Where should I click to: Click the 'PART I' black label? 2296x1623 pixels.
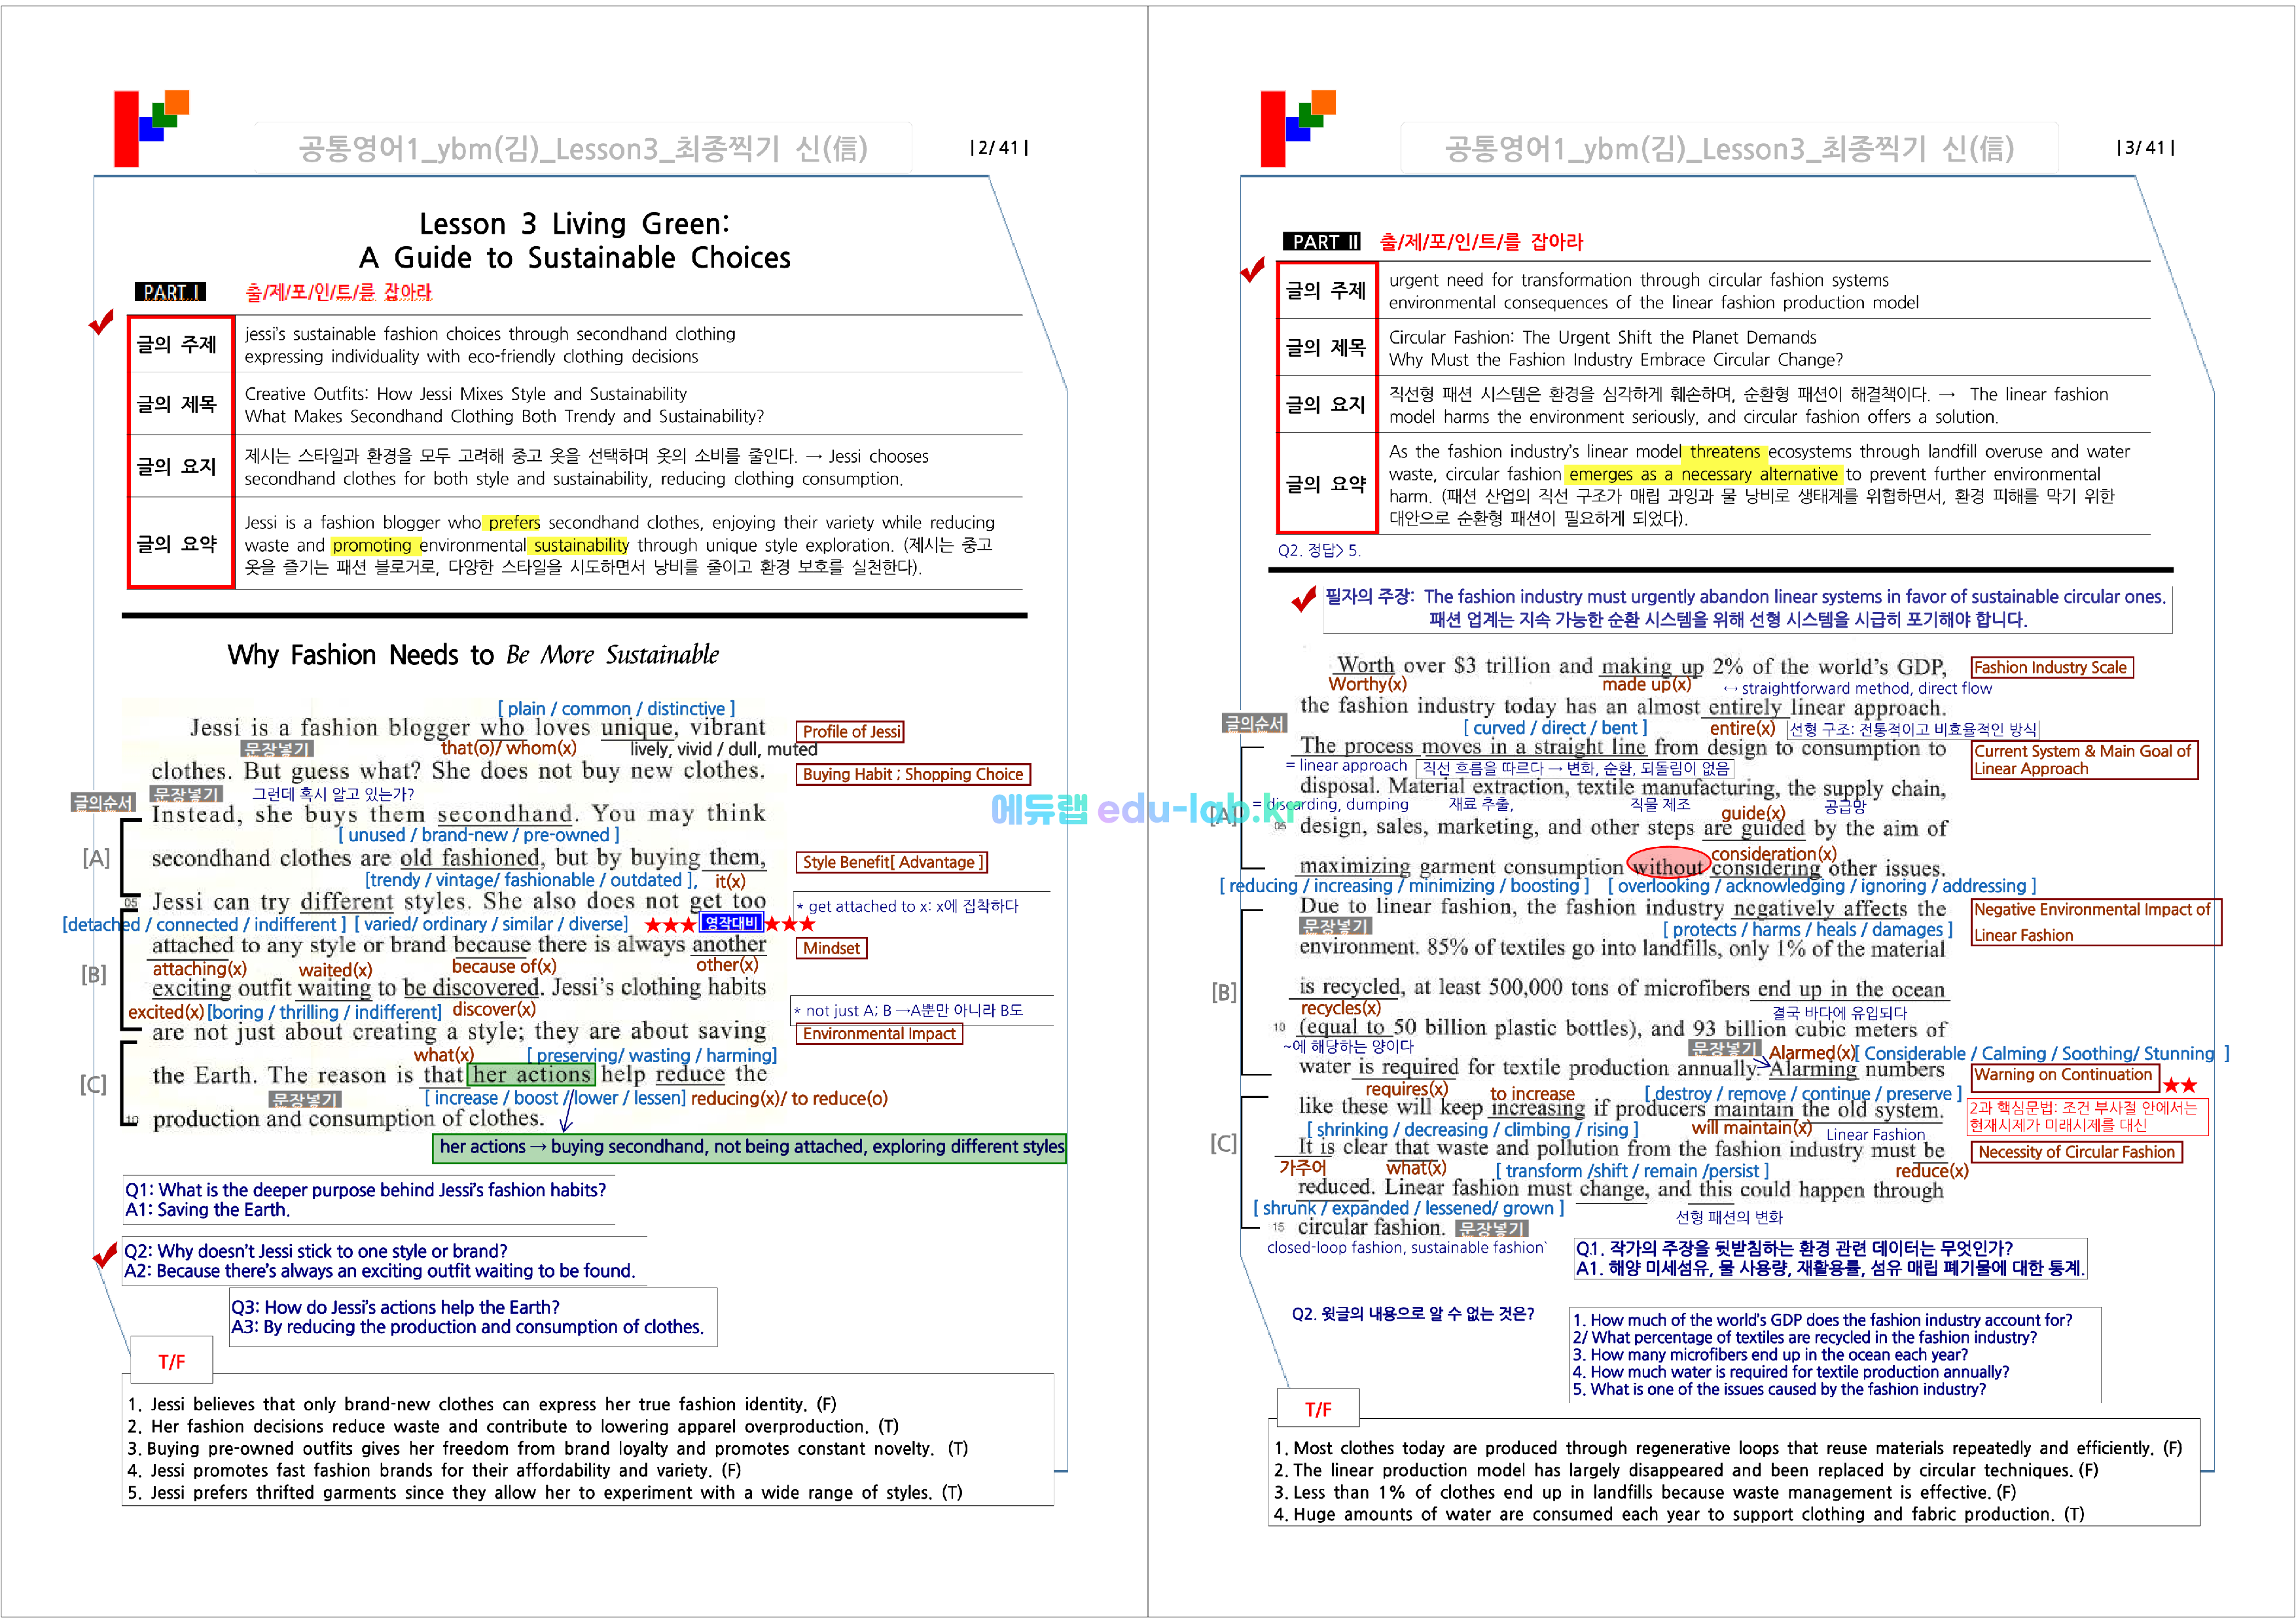click(x=170, y=292)
